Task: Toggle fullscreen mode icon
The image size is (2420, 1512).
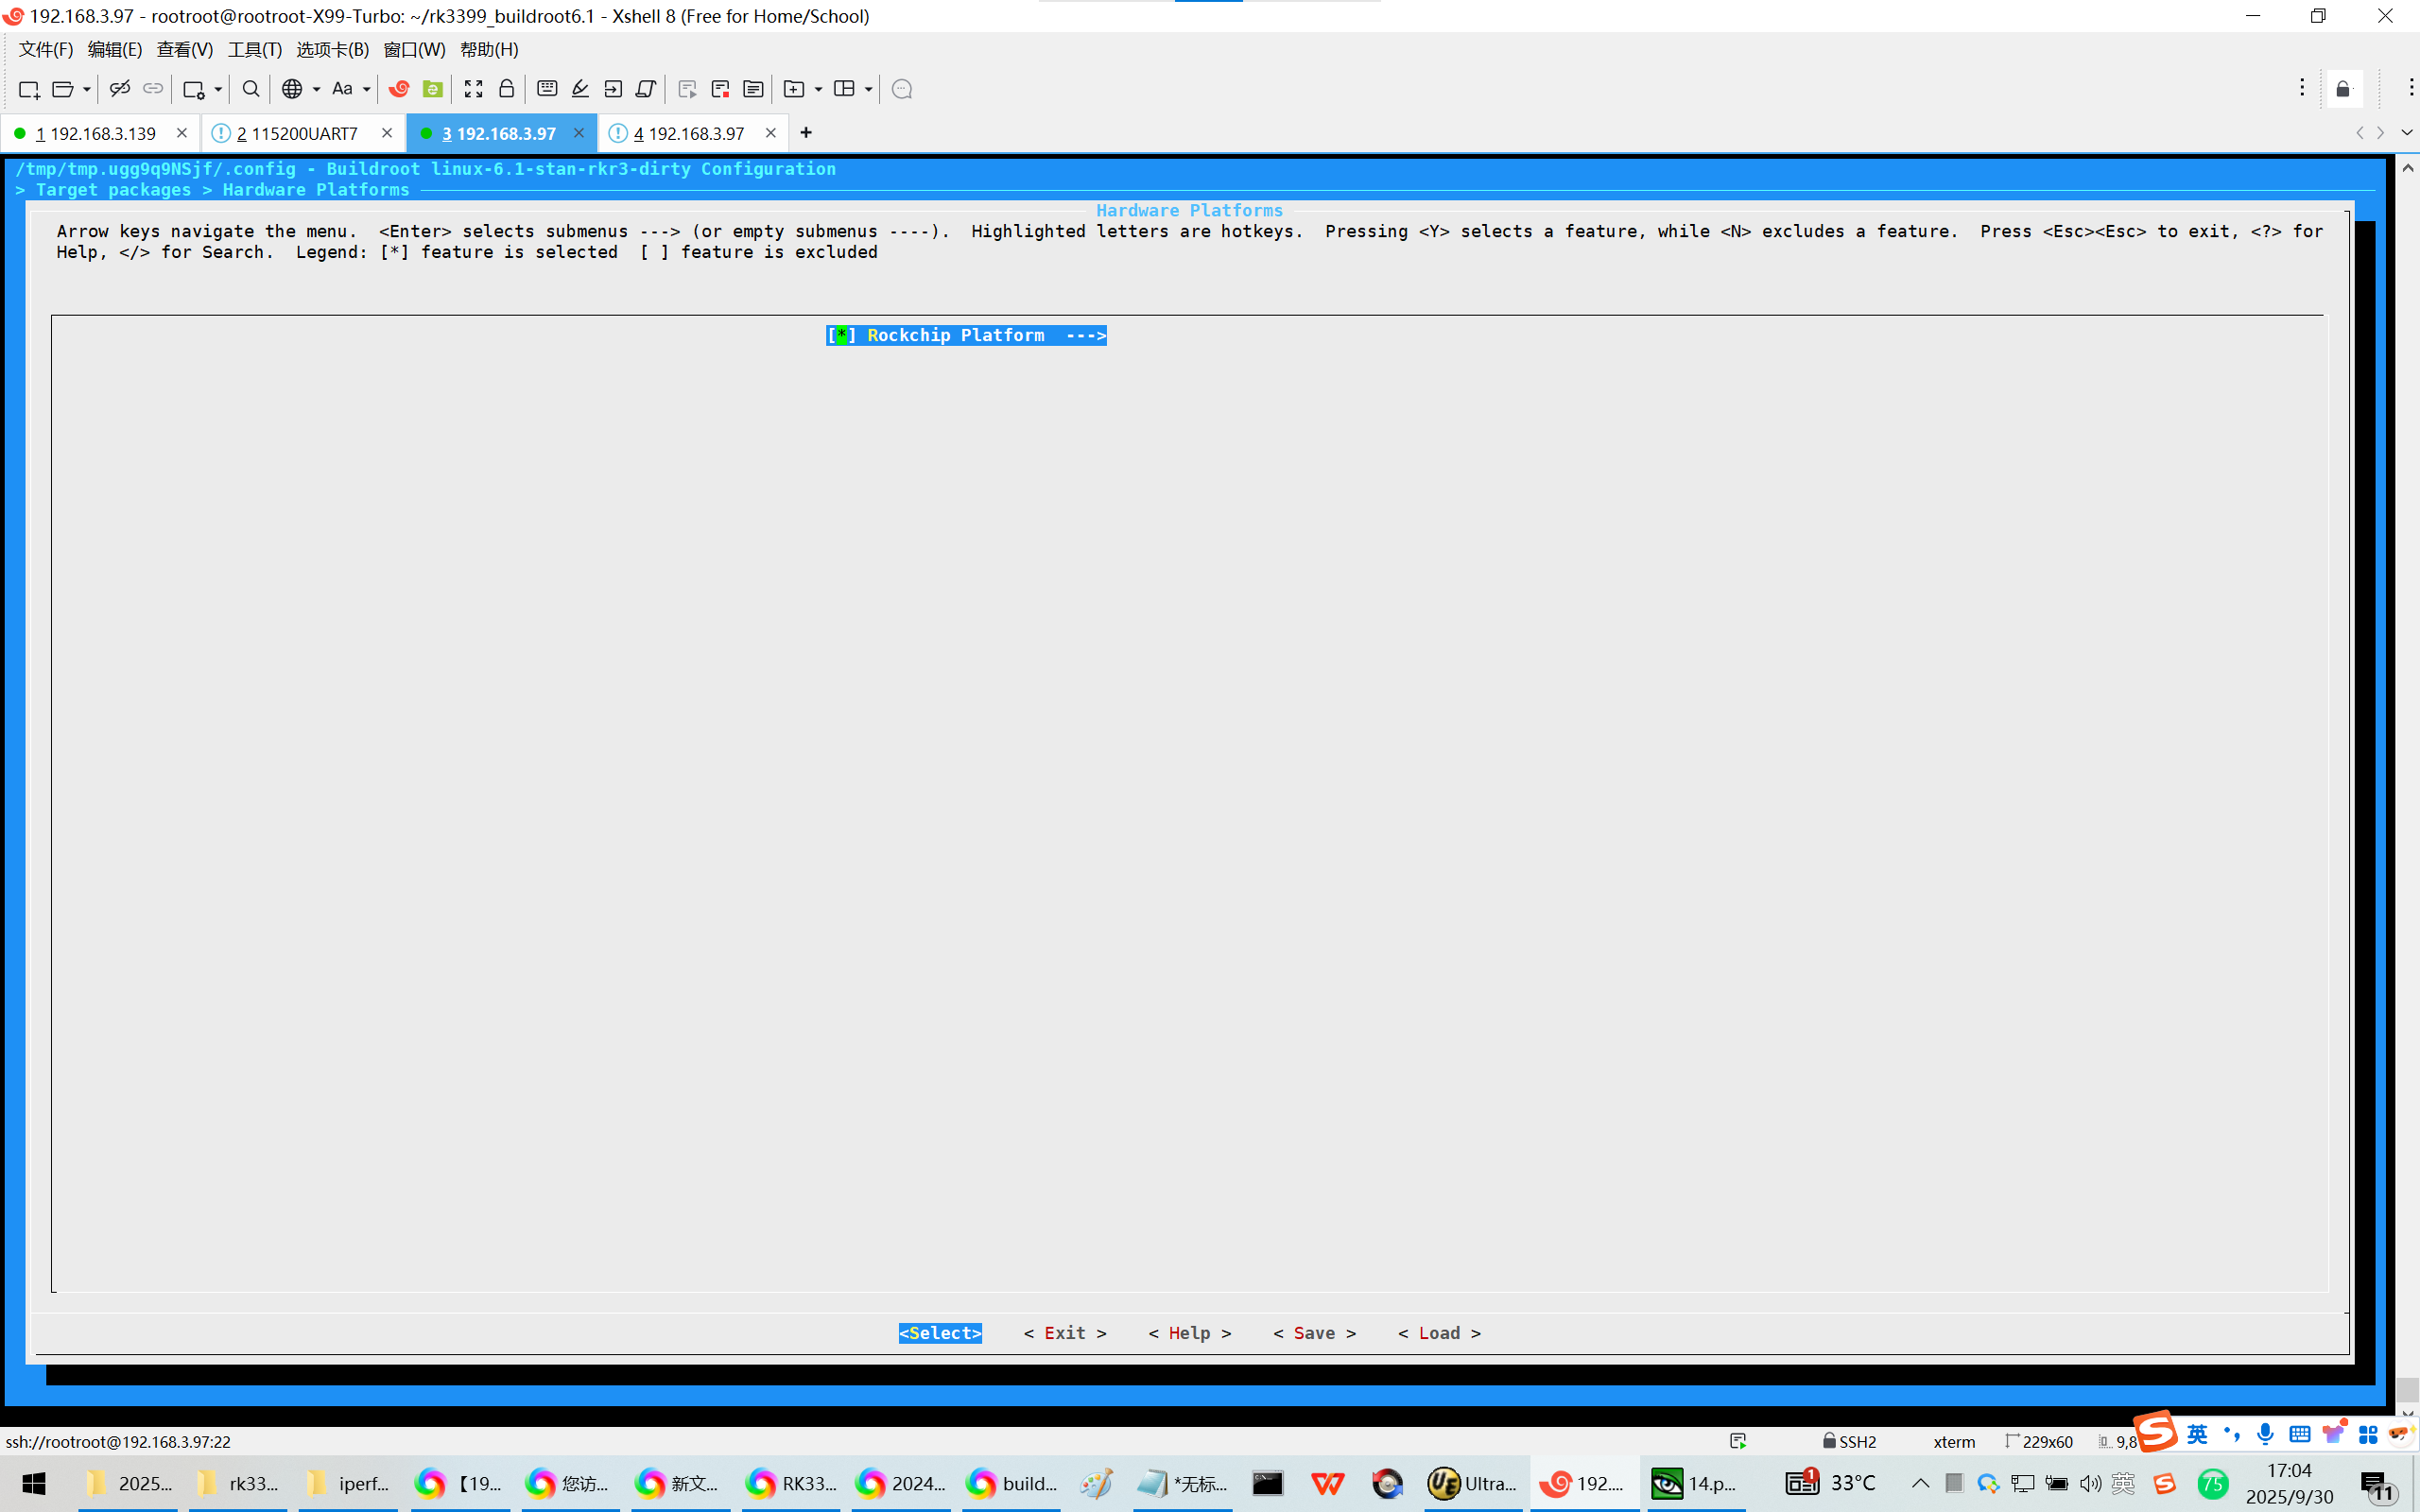Action: [473, 89]
